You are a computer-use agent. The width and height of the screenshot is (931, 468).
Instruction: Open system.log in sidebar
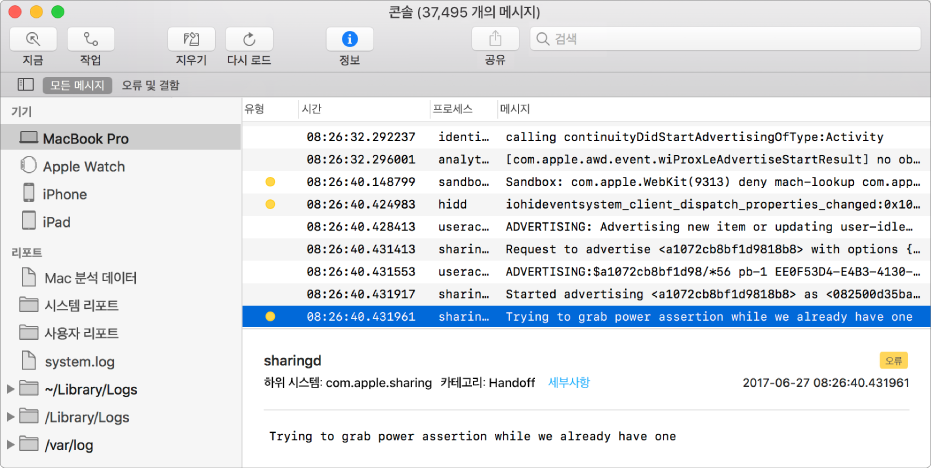[121, 361]
